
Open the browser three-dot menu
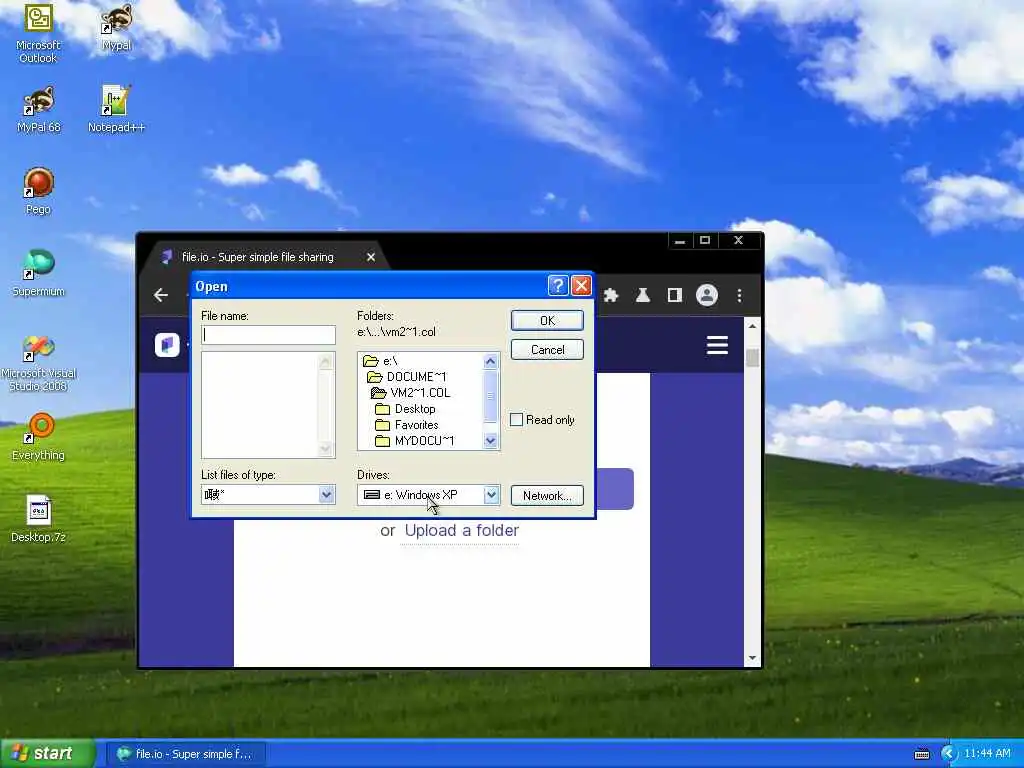[x=739, y=295]
